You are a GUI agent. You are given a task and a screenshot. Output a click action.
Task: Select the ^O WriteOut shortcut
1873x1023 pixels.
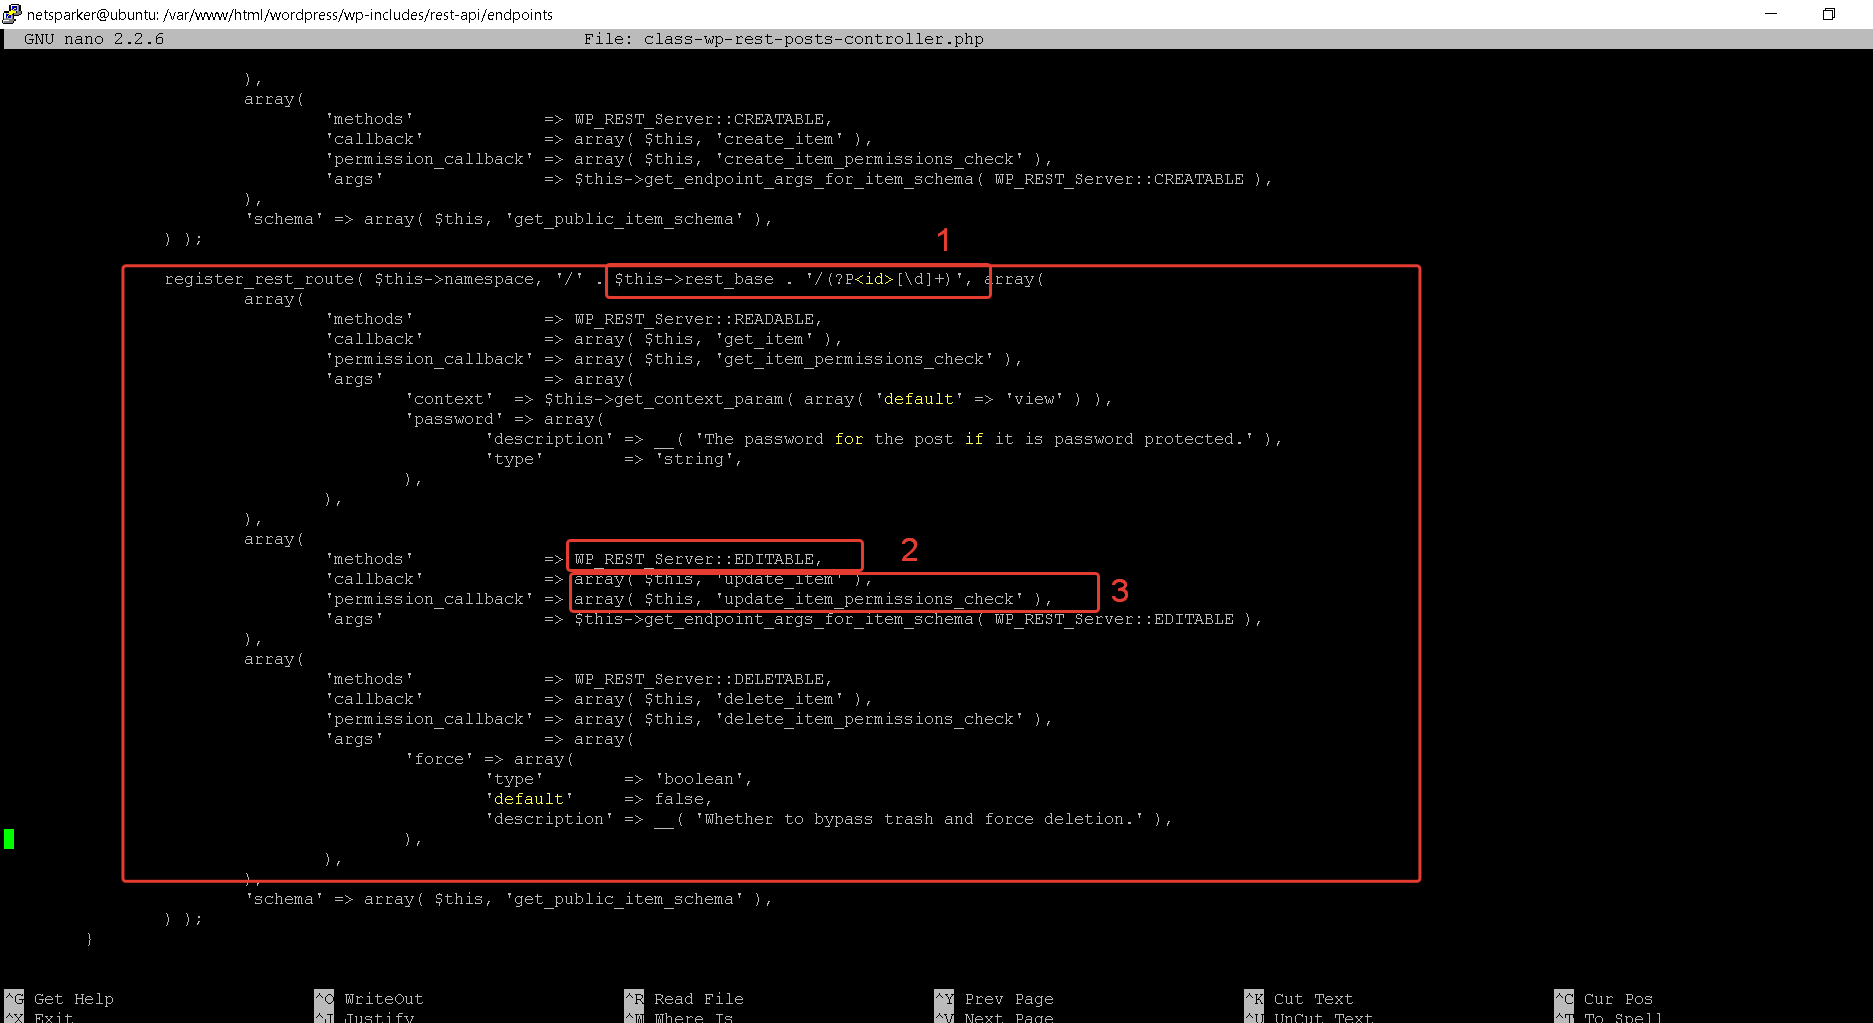click(370, 999)
